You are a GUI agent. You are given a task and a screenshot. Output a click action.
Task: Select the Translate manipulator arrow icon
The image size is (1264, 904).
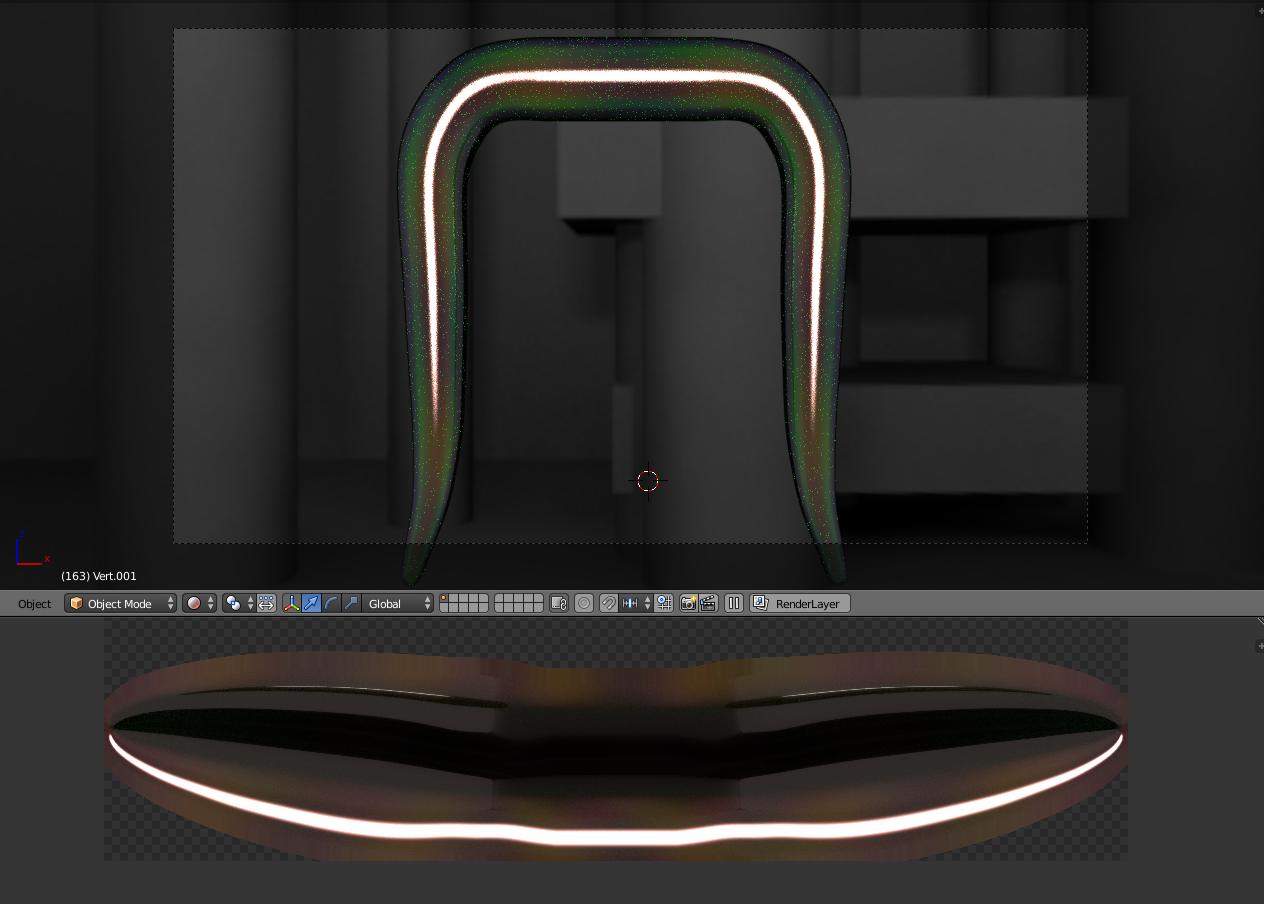pos(313,603)
